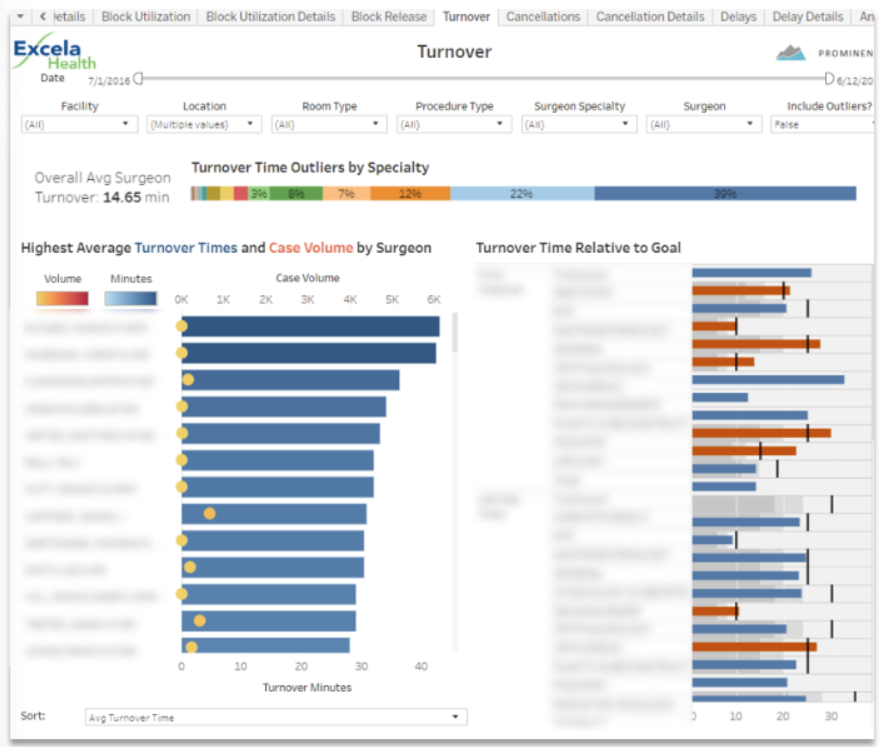The image size is (885, 747).
Task: Select the Block Release tab
Action: point(389,17)
